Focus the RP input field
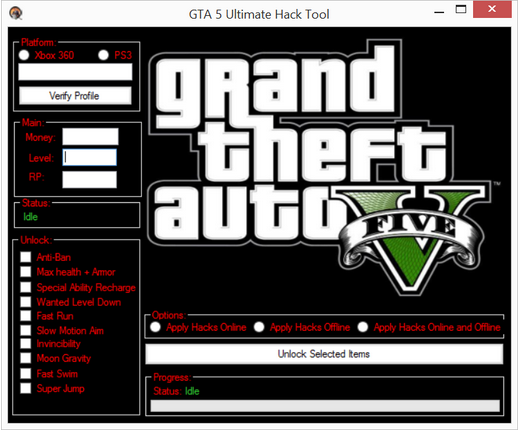Viewport: 518px width, 430px height. pyautogui.click(x=90, y=180)
